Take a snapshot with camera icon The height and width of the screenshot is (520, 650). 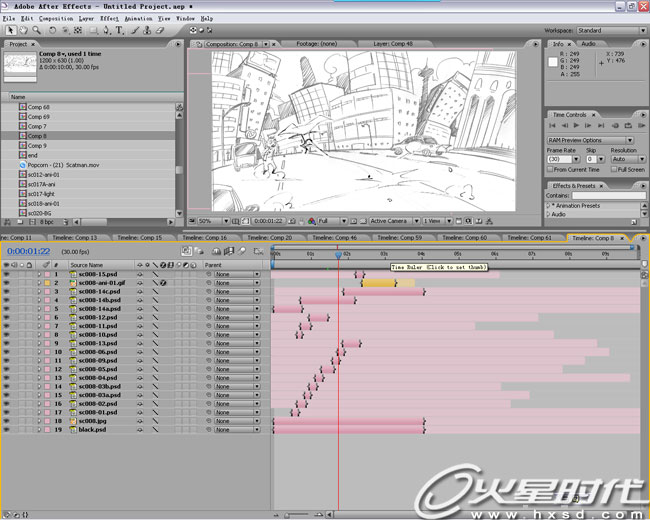[x=292, y=221]
